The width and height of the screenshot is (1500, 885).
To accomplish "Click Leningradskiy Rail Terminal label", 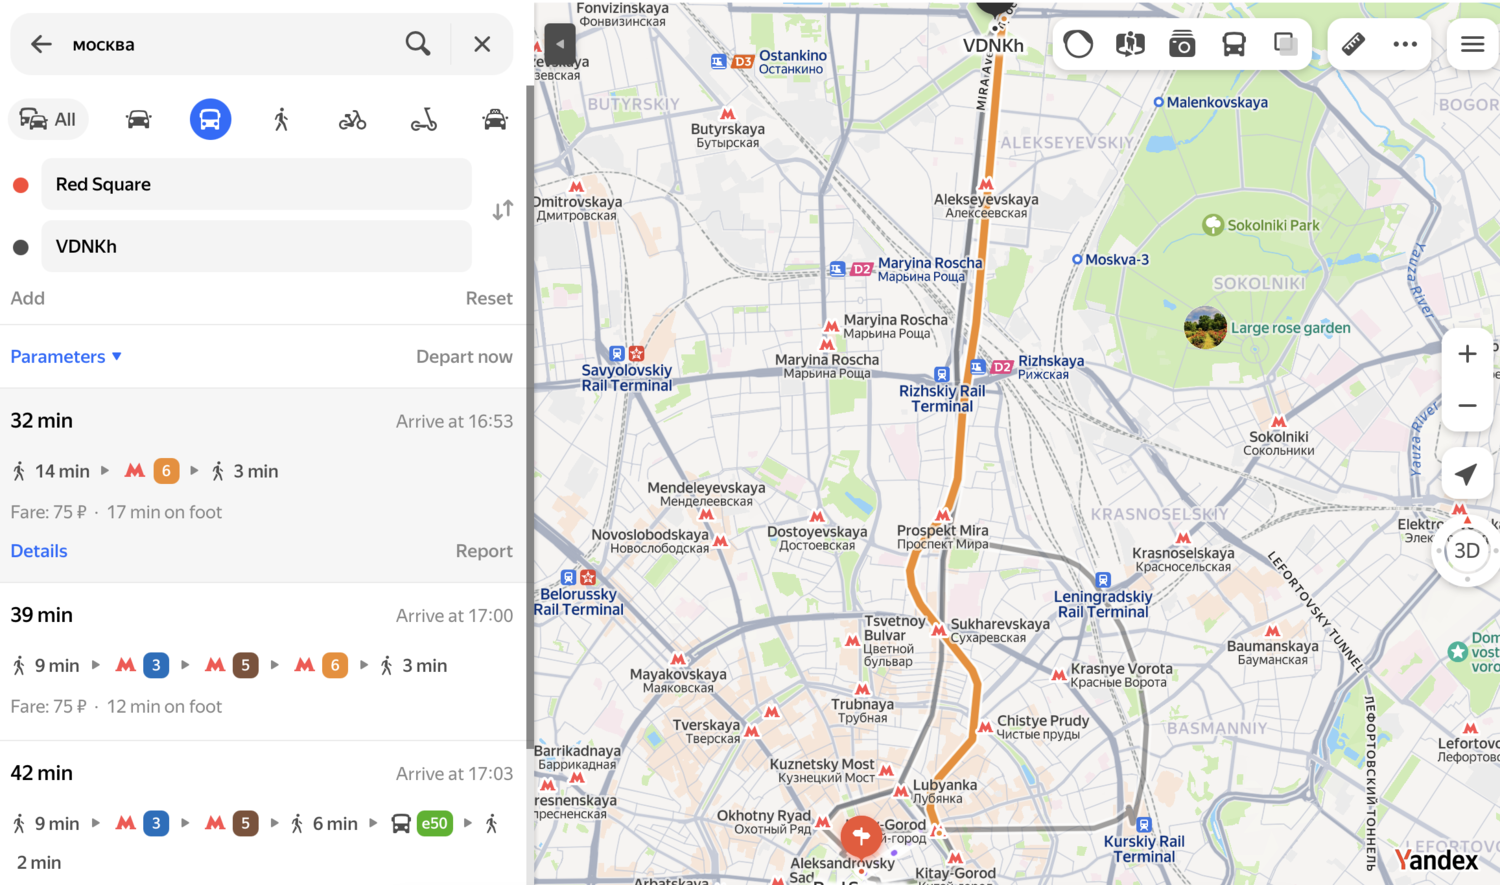I will (x=1103, y=604).
